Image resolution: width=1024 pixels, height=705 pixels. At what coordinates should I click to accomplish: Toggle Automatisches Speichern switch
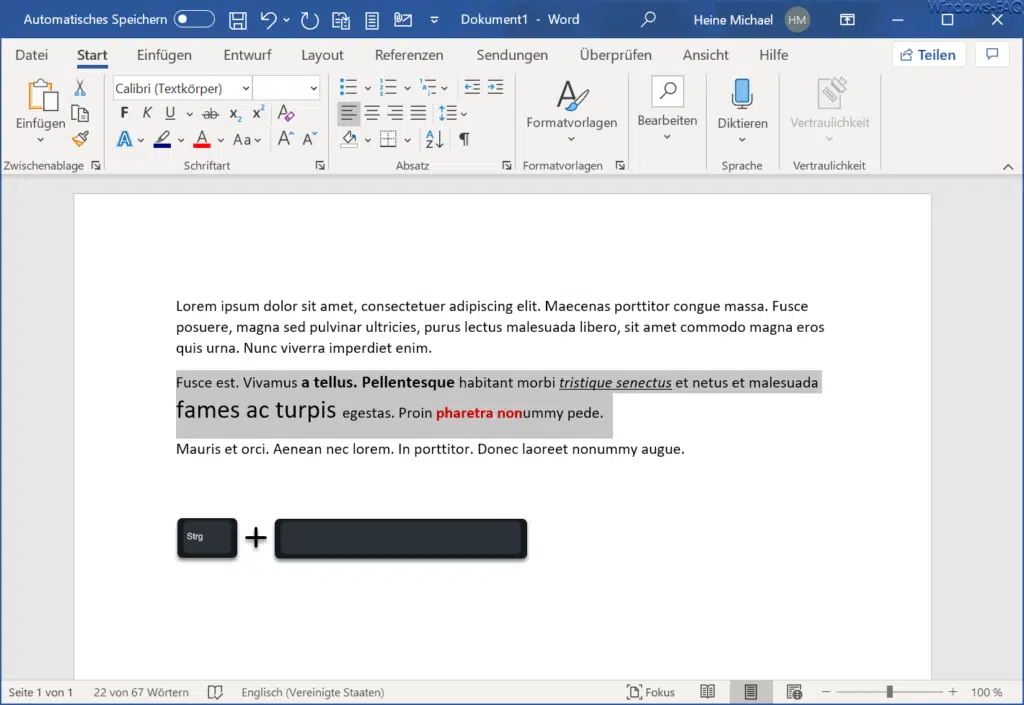194,20
